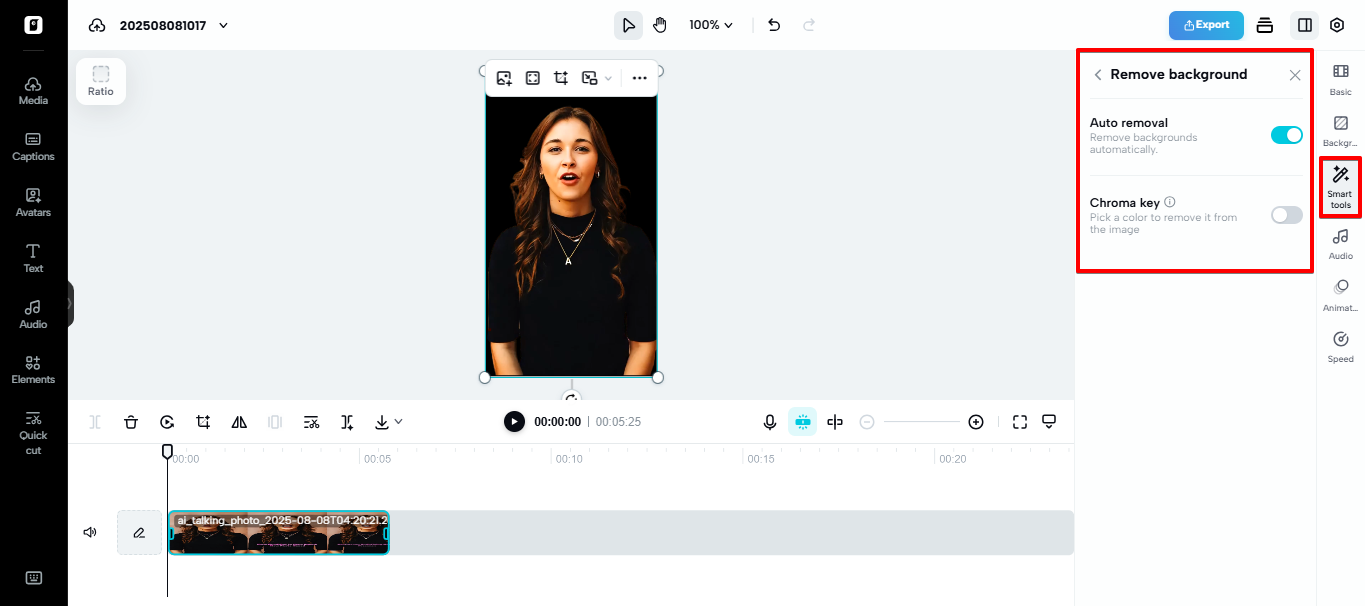Open the Text panel in left sidebar
The width and height of the screenshot is (1366, 606).
pyautogui.click(x=33, y=258)
